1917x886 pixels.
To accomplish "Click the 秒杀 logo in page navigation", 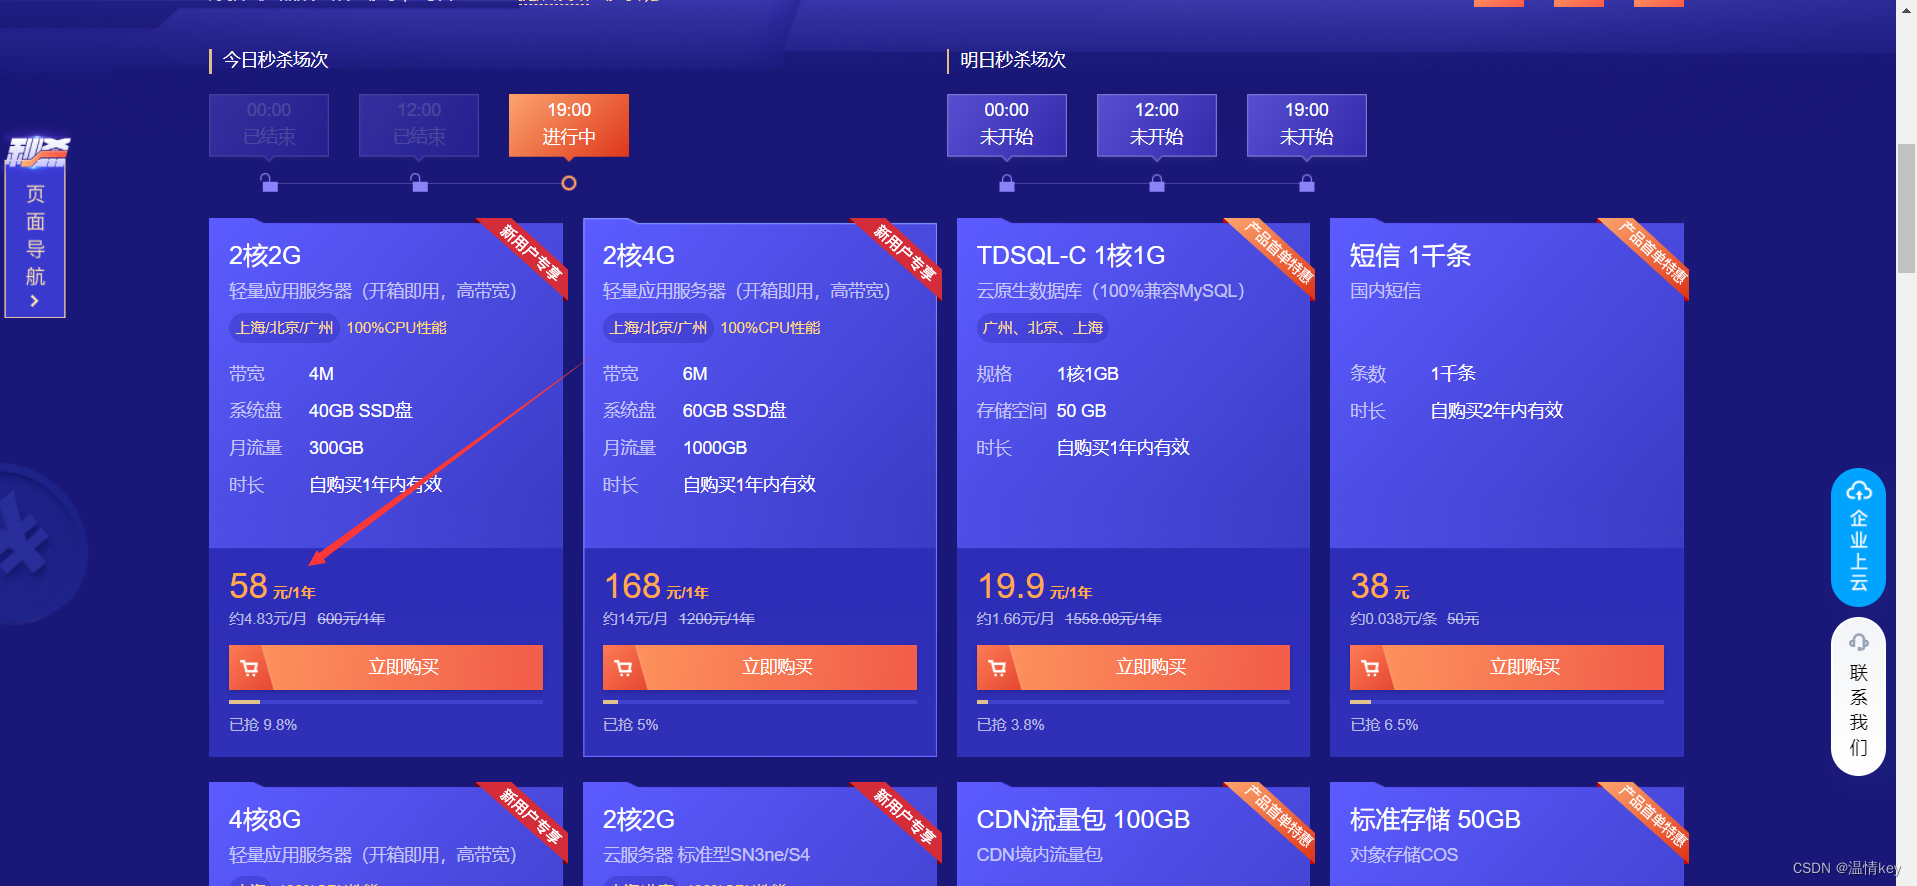I will (x=36, y=151).
